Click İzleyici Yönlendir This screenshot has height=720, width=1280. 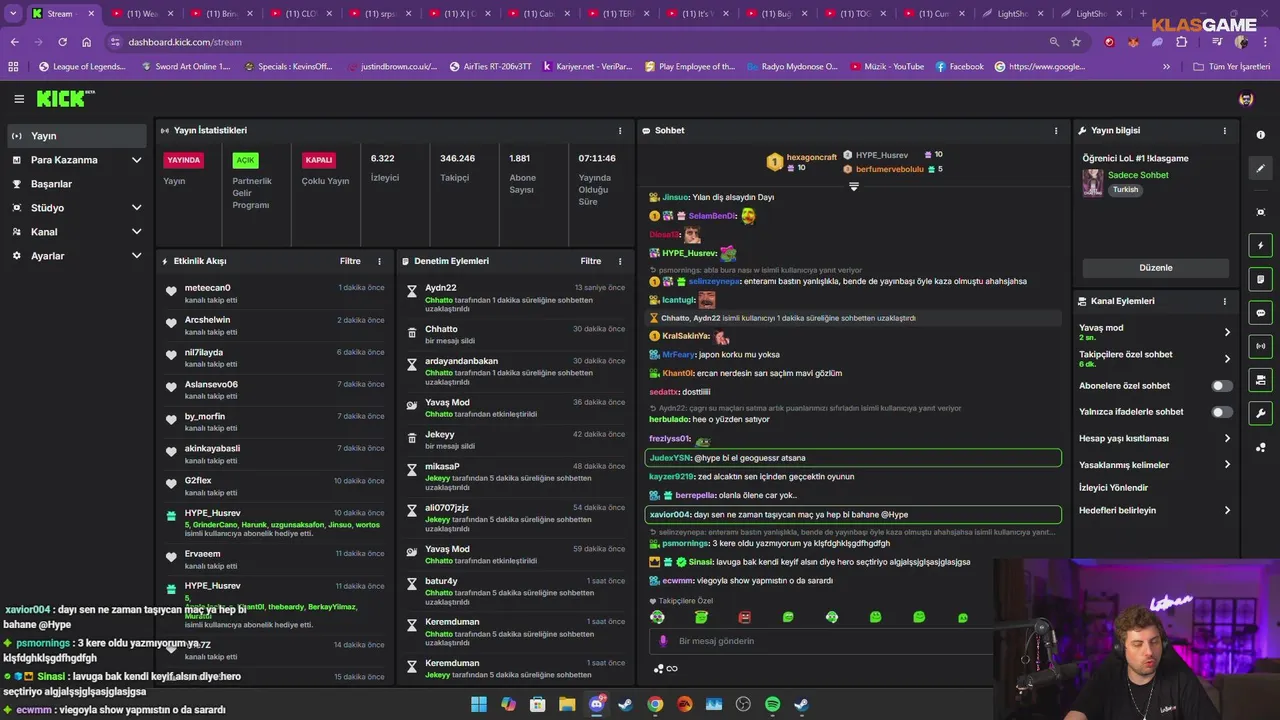(1113, 488)
